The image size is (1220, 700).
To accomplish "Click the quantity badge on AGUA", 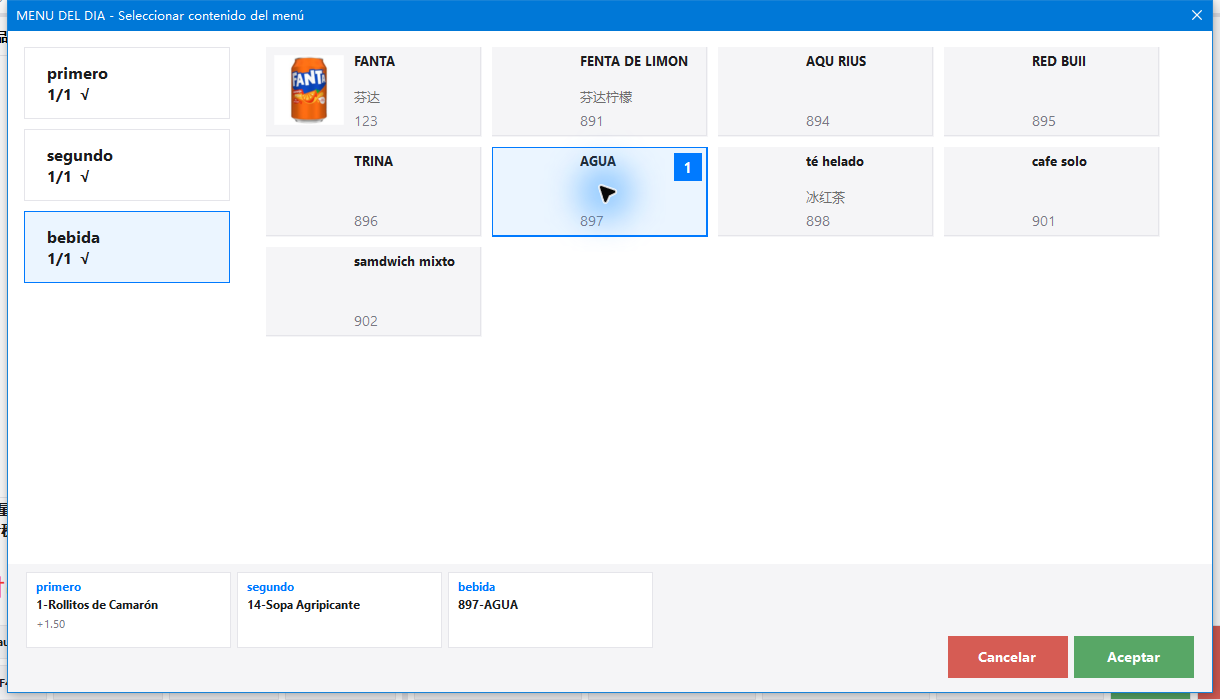I will (688, 167).
